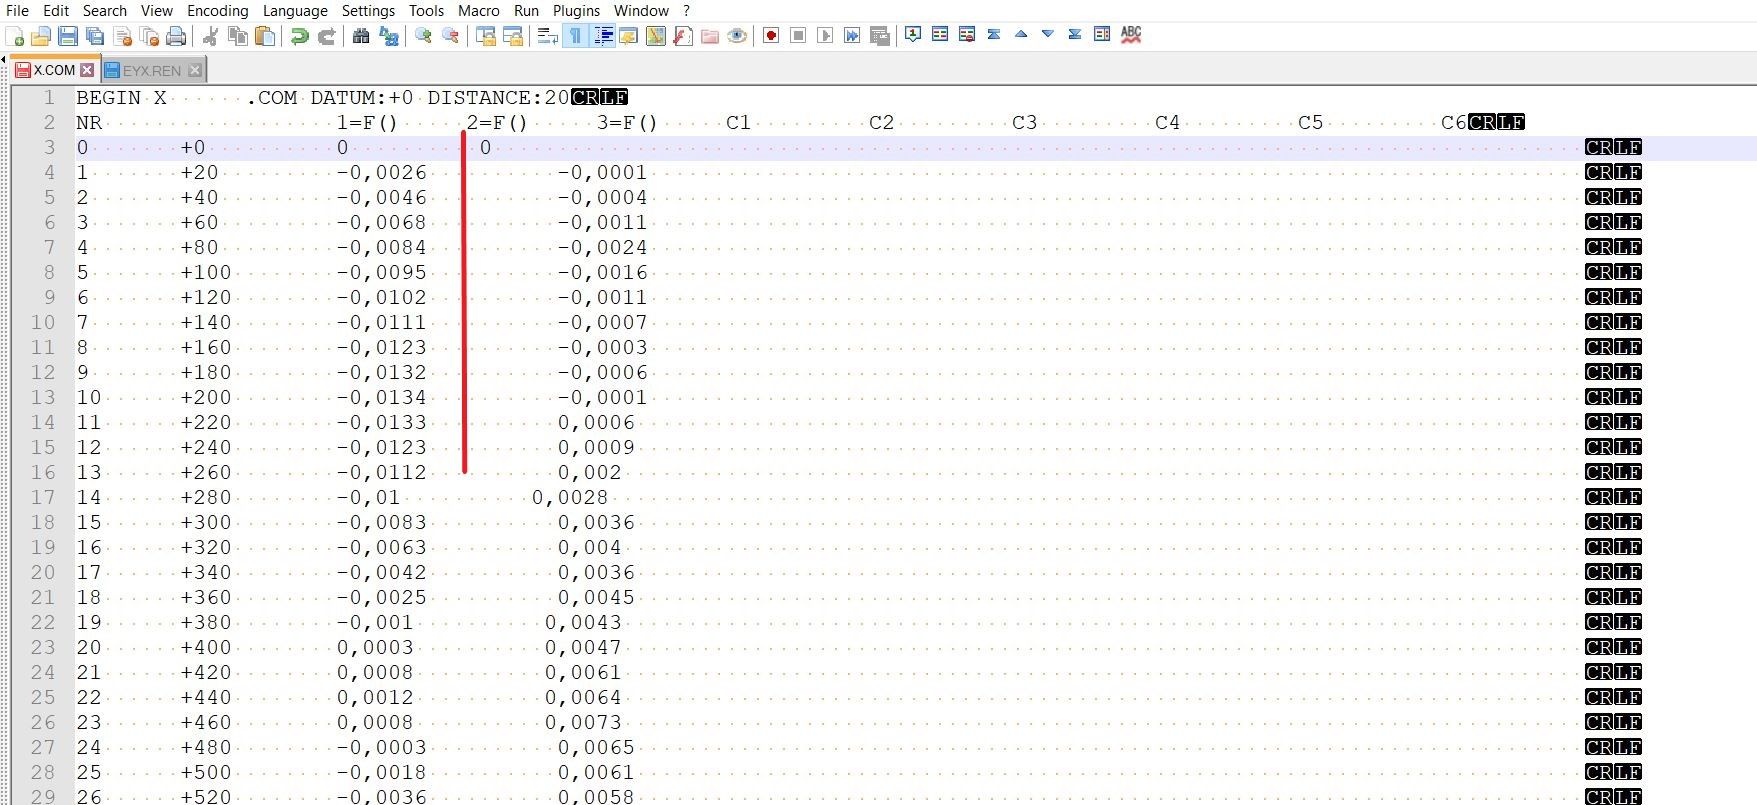
Task: Open the Language menu
Action: (295, 10)
